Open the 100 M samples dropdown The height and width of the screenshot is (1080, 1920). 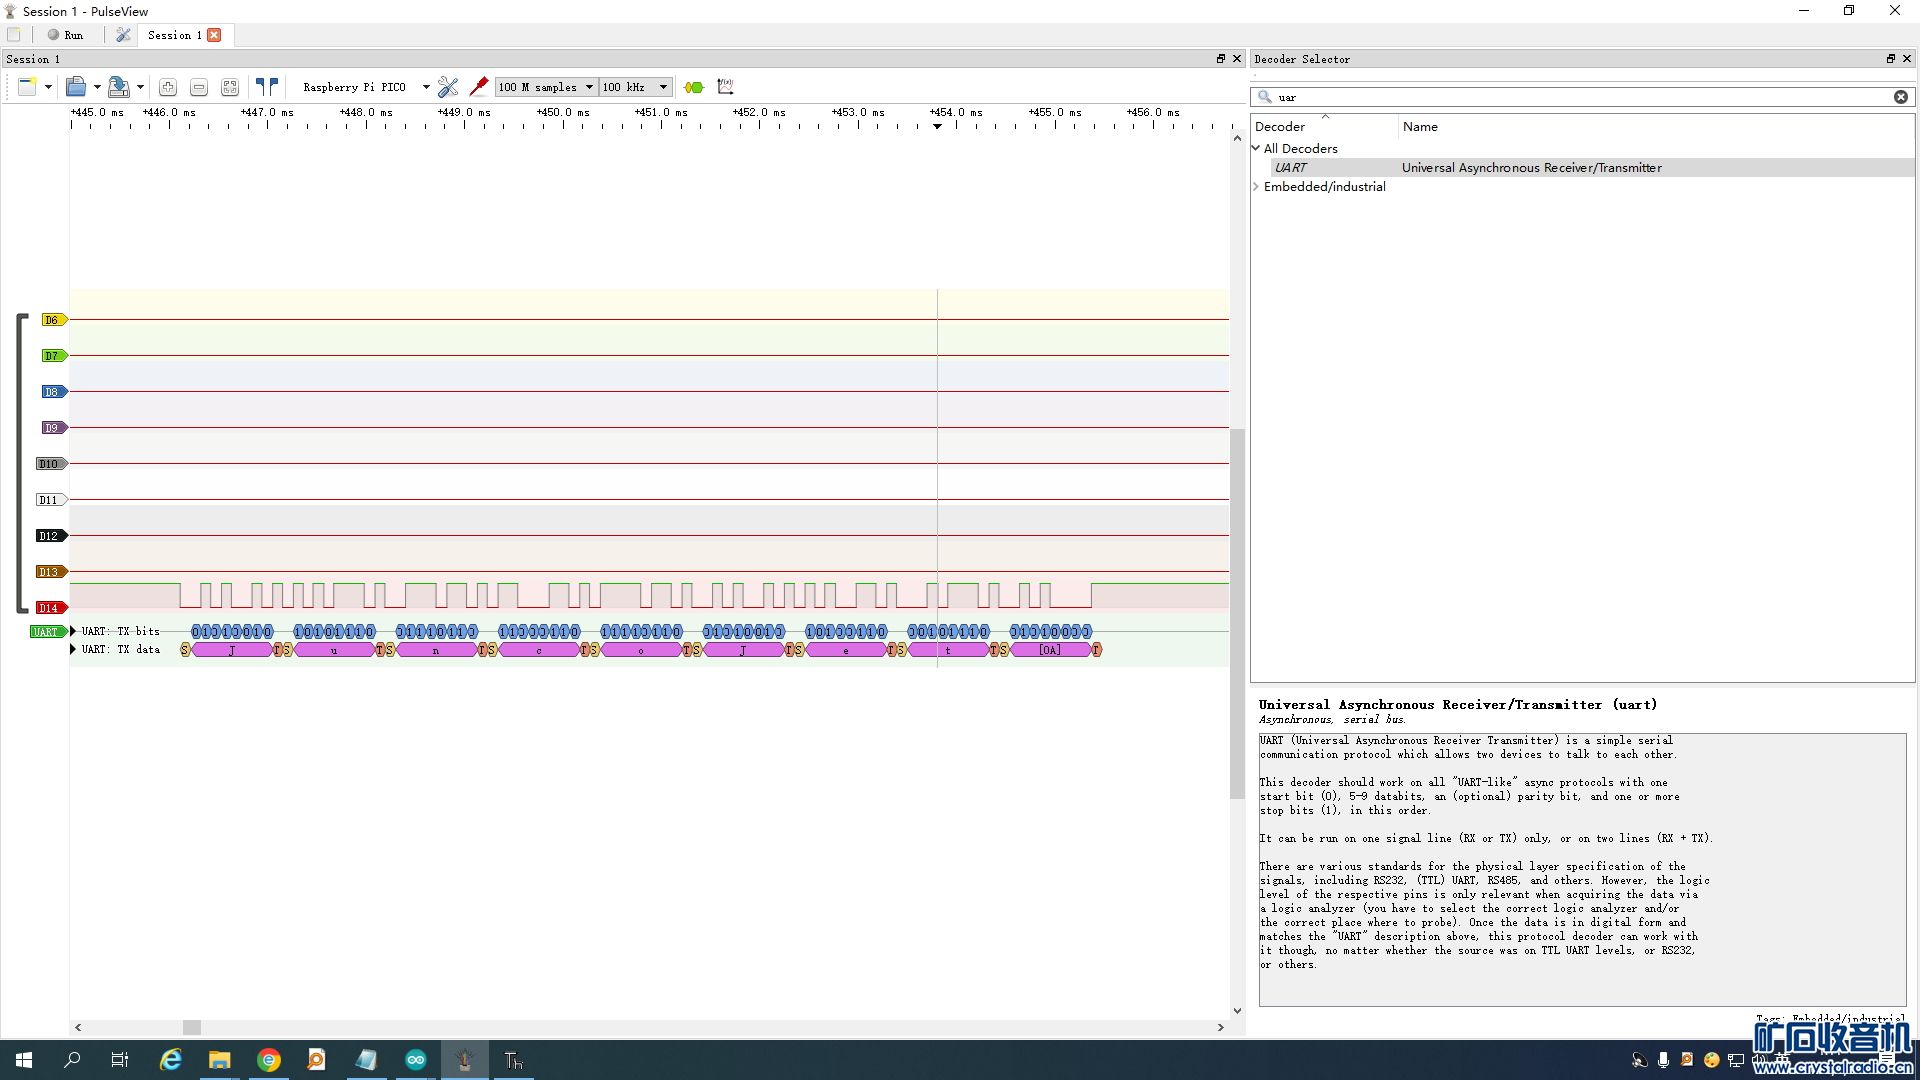[x=546, y=87]
